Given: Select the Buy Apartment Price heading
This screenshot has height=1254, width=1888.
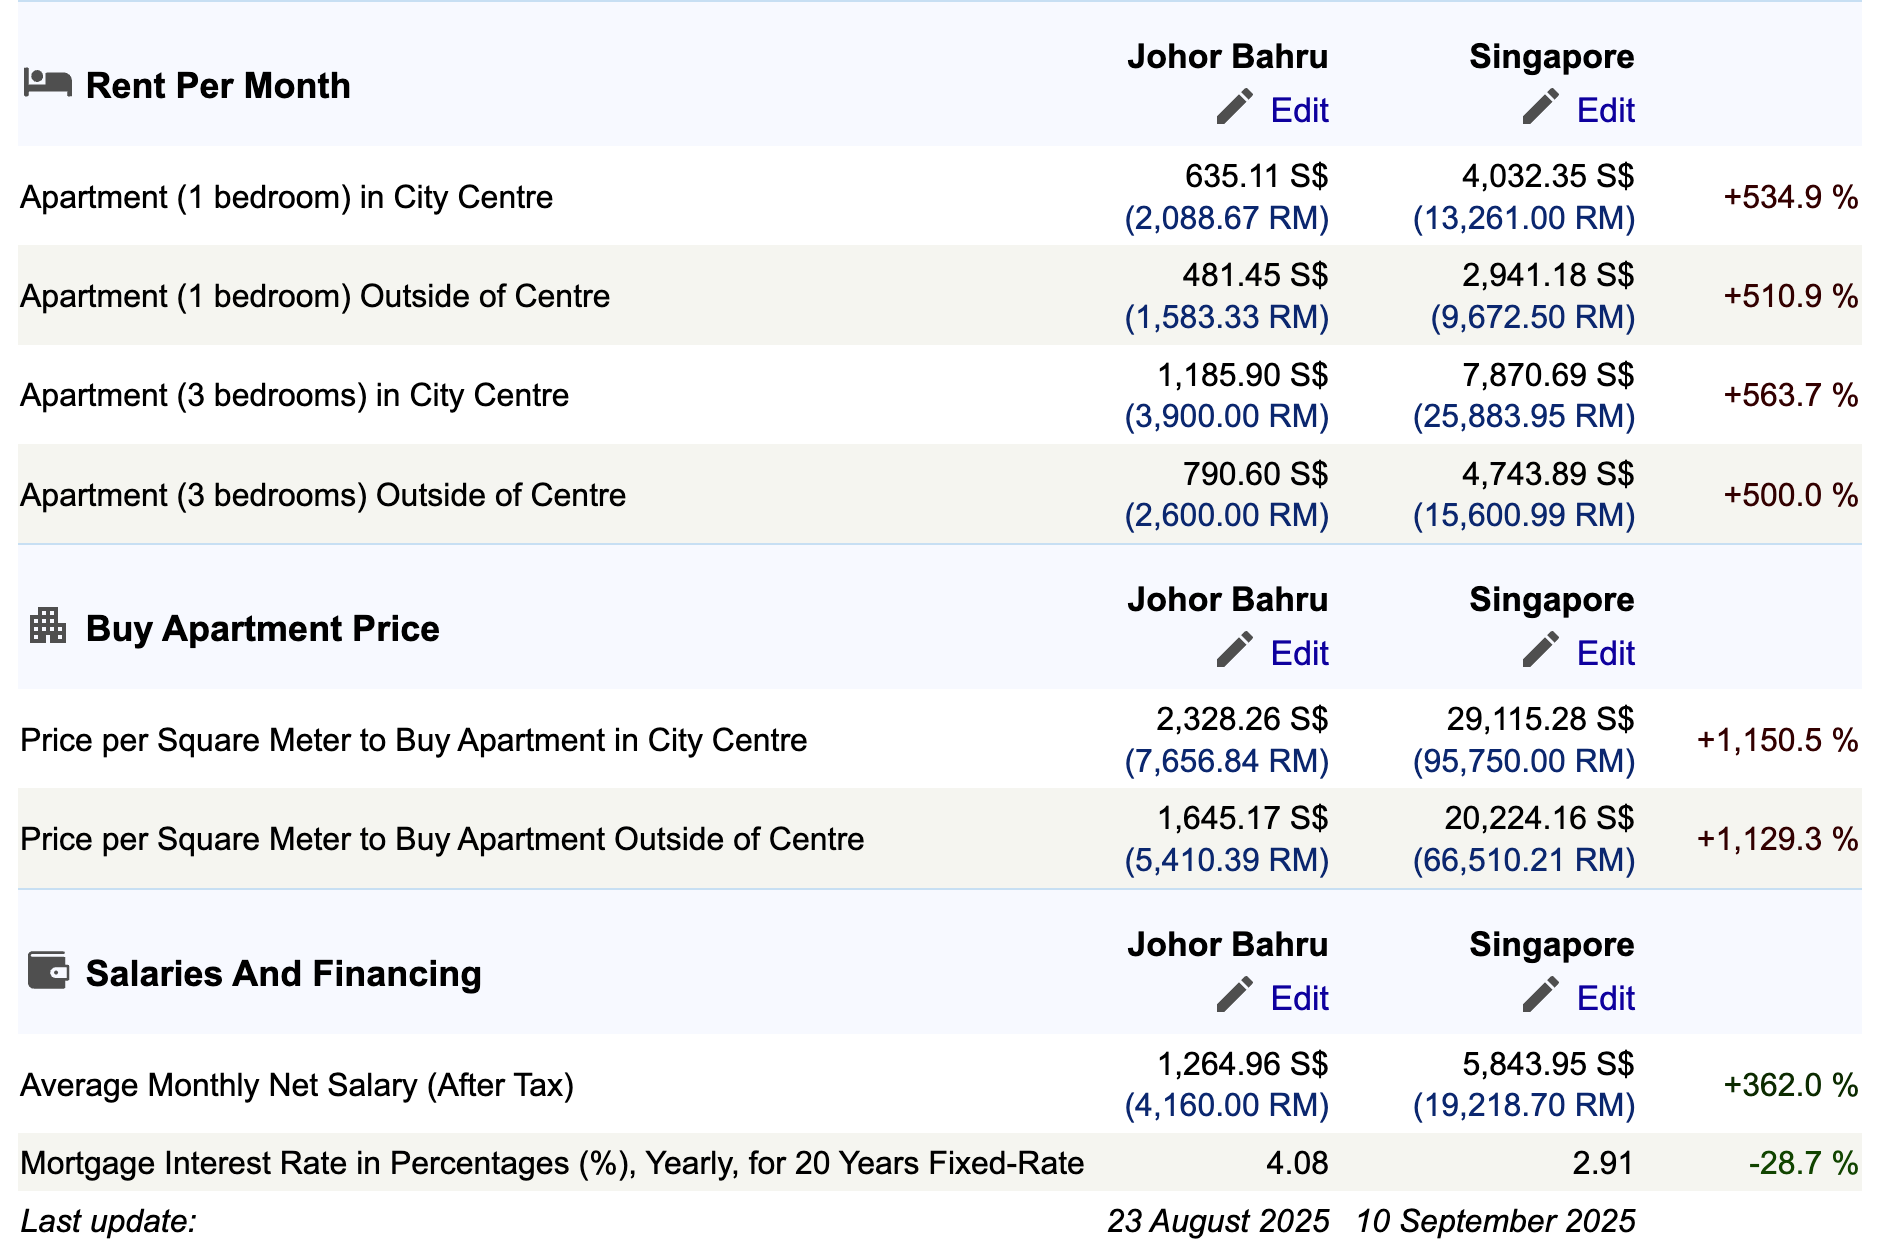Looking at the screenshot, I should (x=262, y=629).
